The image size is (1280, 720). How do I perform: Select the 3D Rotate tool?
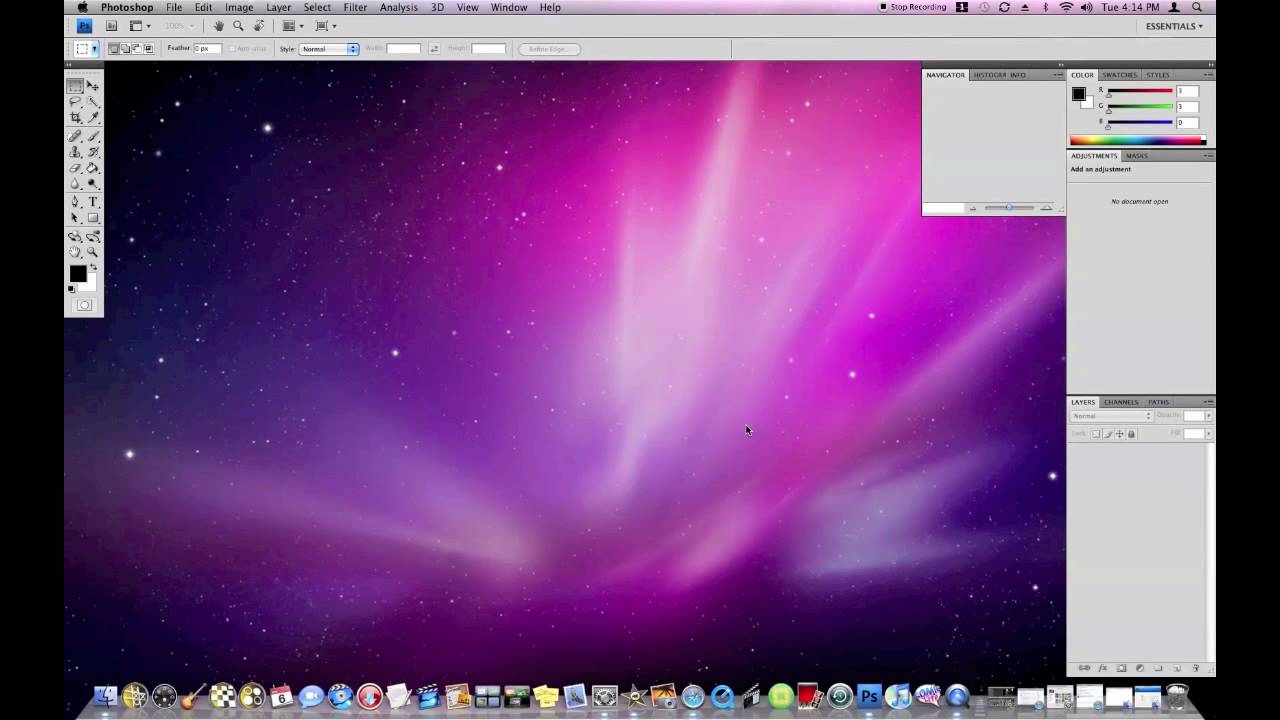[75, 236]
